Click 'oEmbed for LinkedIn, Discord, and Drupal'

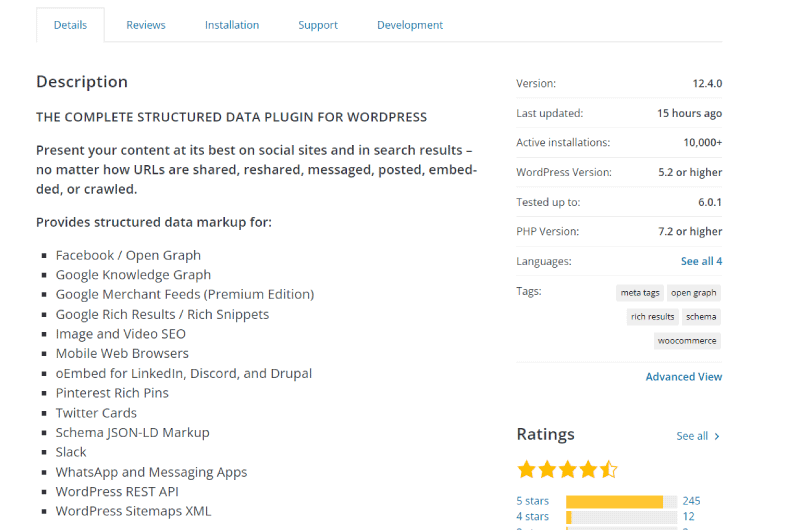(x=184, y=373)
